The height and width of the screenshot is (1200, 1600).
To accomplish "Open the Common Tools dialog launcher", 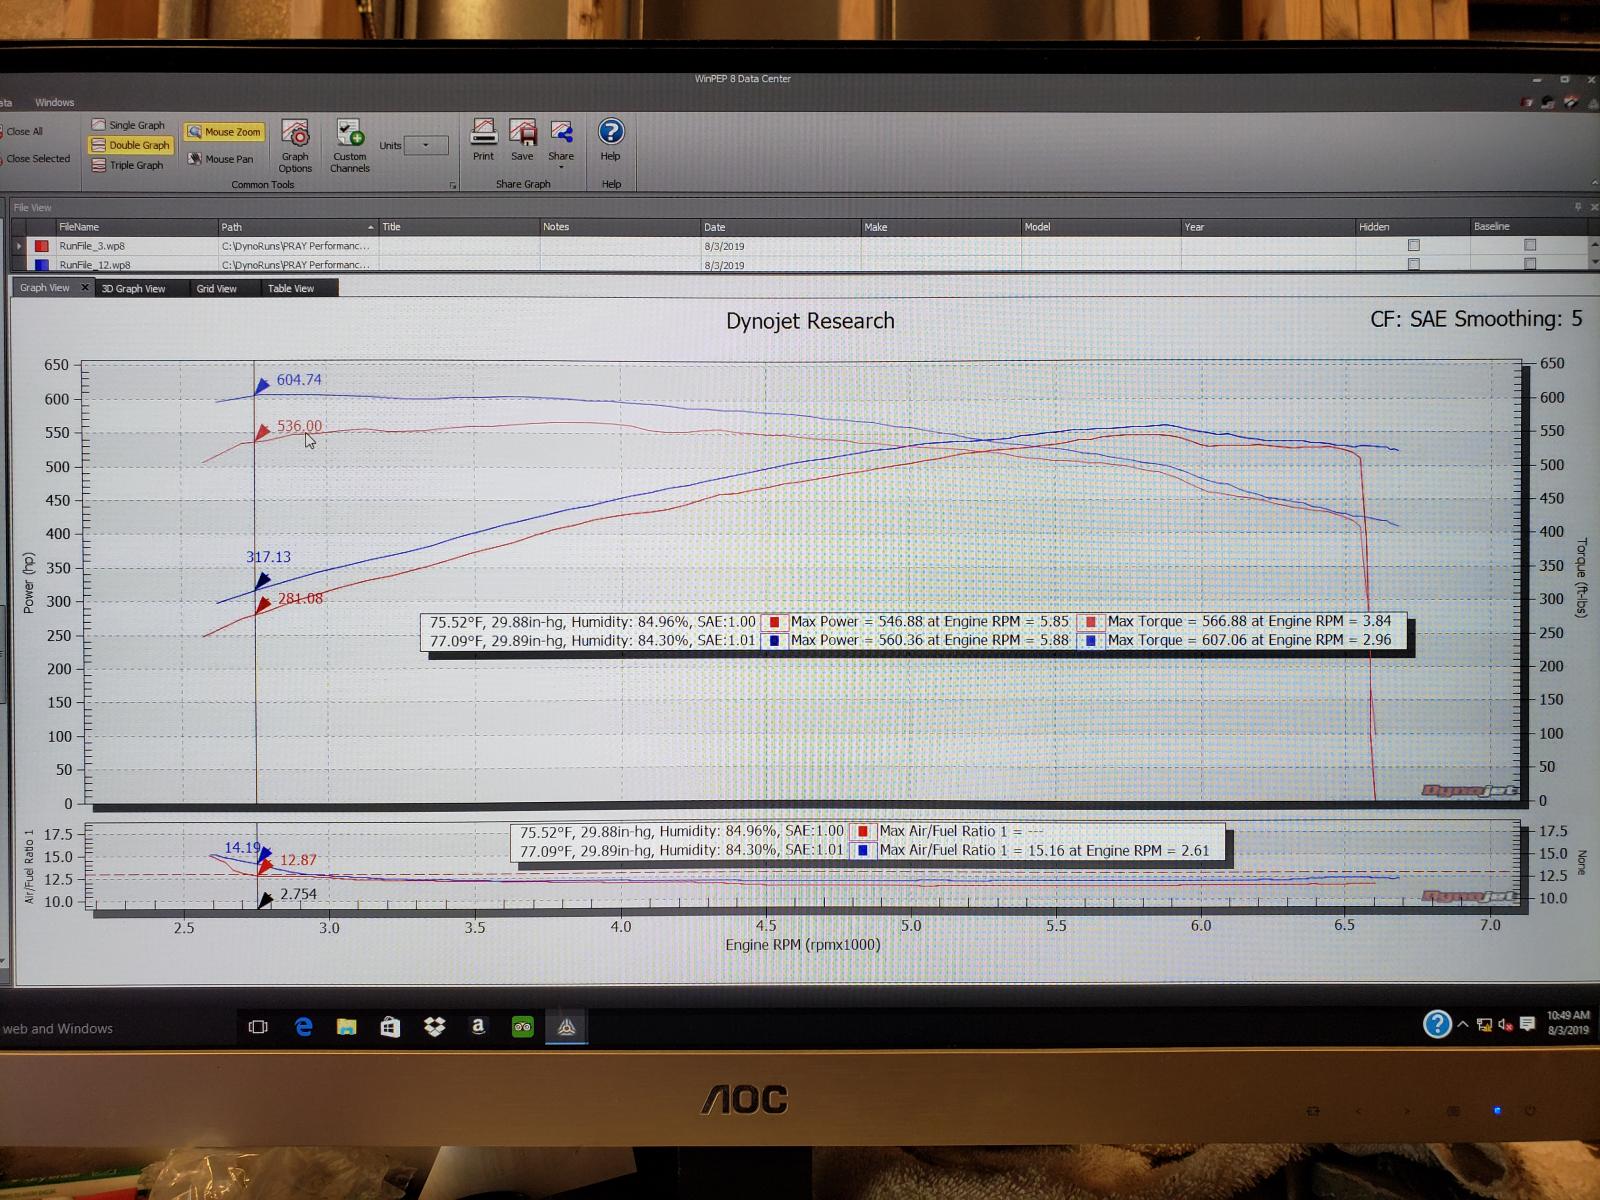I will click(x=453, y=185).
